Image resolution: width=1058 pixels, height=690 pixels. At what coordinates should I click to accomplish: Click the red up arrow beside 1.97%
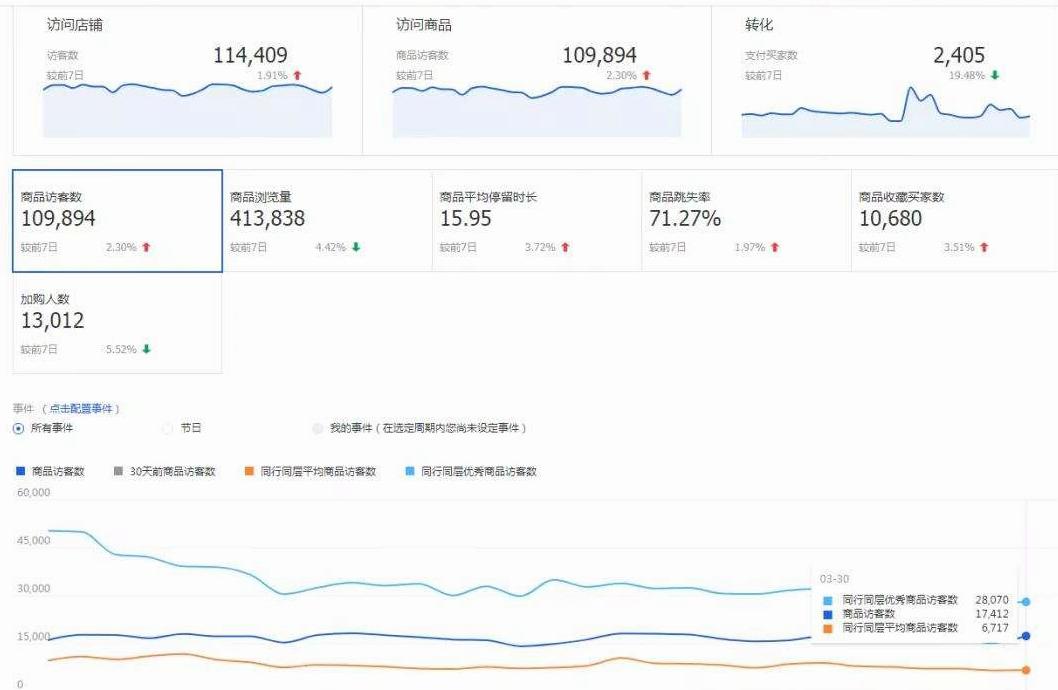coord(775,248)
